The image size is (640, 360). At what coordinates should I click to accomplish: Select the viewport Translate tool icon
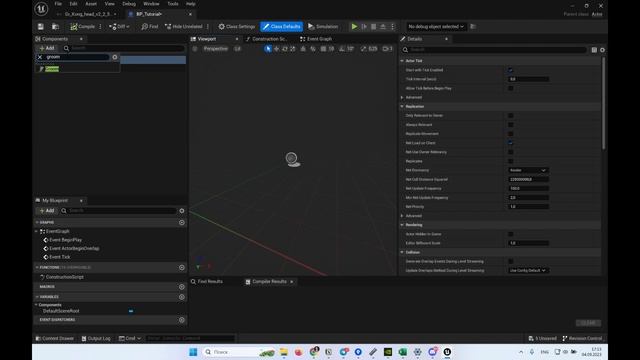276,49
